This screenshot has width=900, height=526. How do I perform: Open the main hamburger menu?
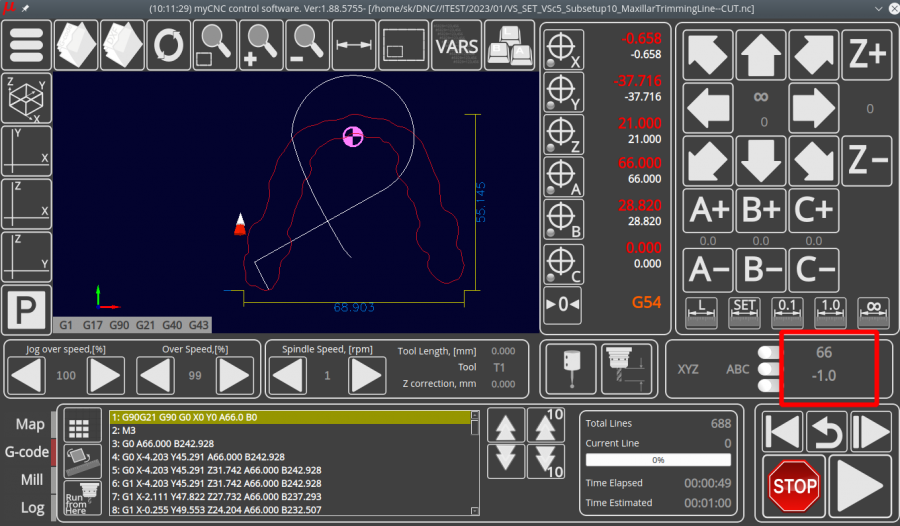27,44
